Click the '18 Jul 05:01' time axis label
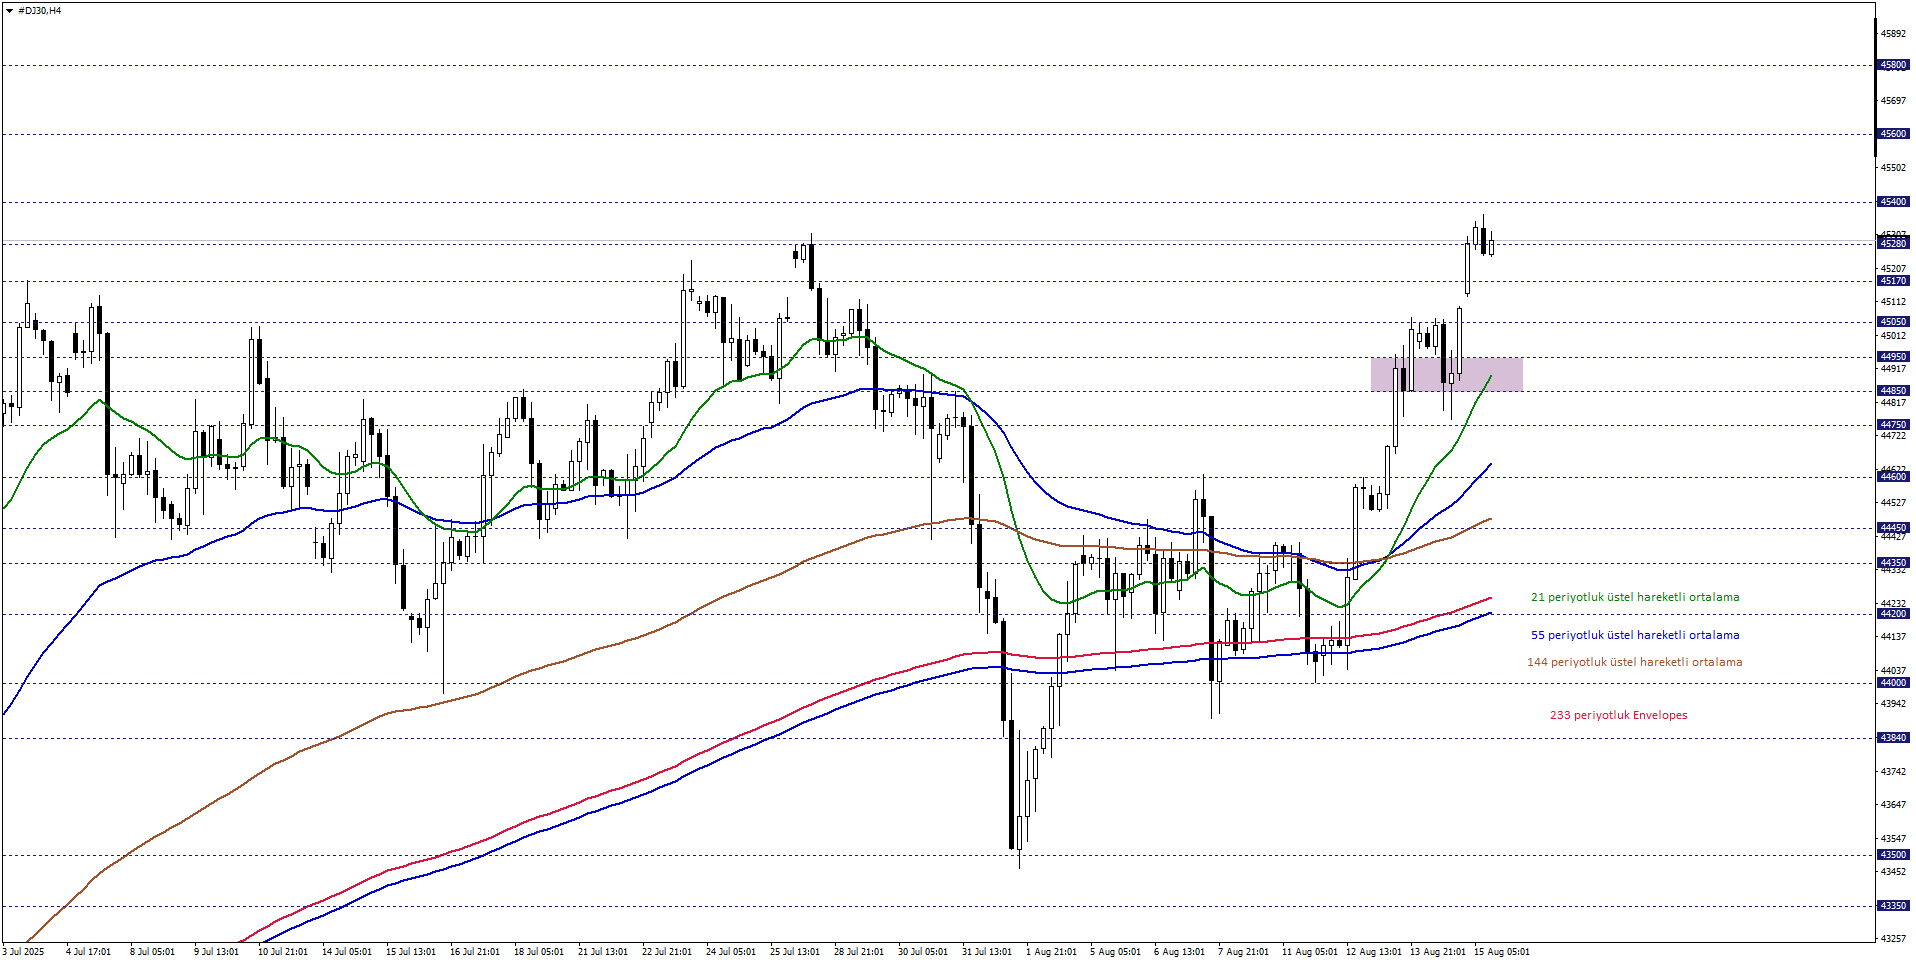The image size is (1916, 963). coord(539,952)
